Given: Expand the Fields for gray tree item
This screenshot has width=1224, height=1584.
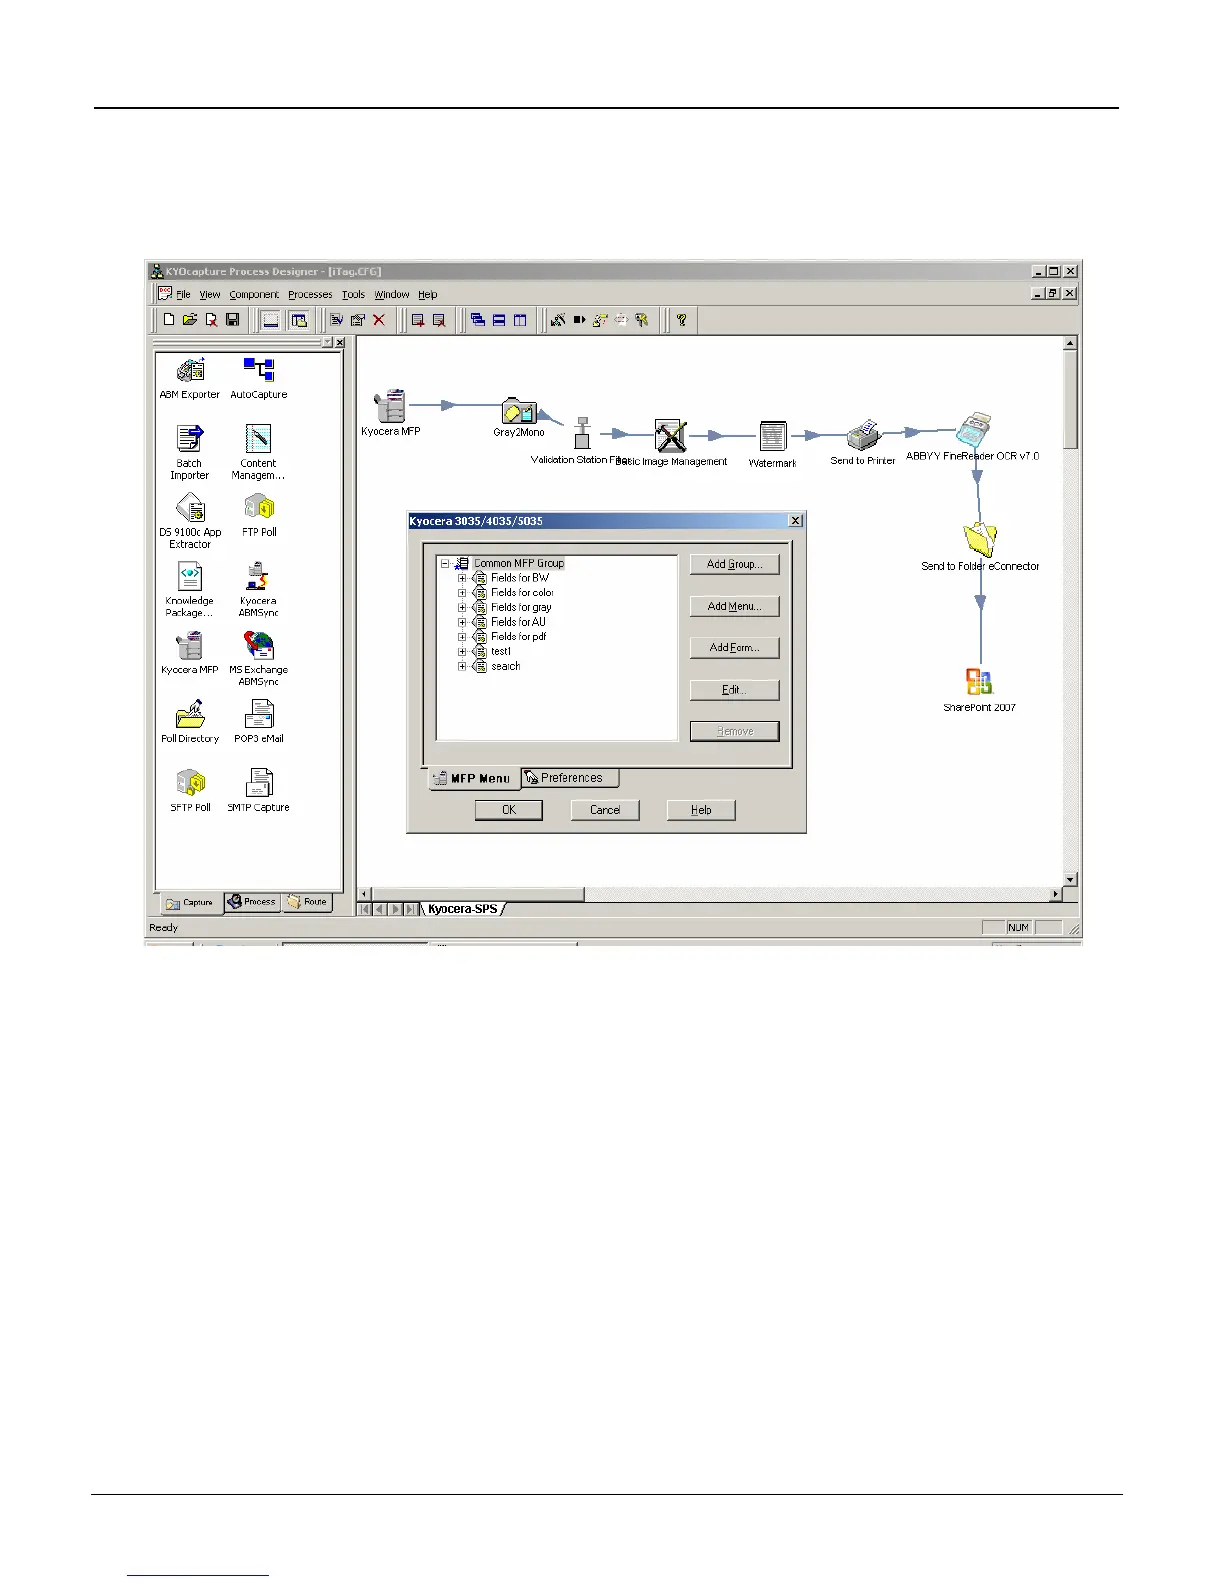Looking at the screenshot, I should (x=462, y=607).
